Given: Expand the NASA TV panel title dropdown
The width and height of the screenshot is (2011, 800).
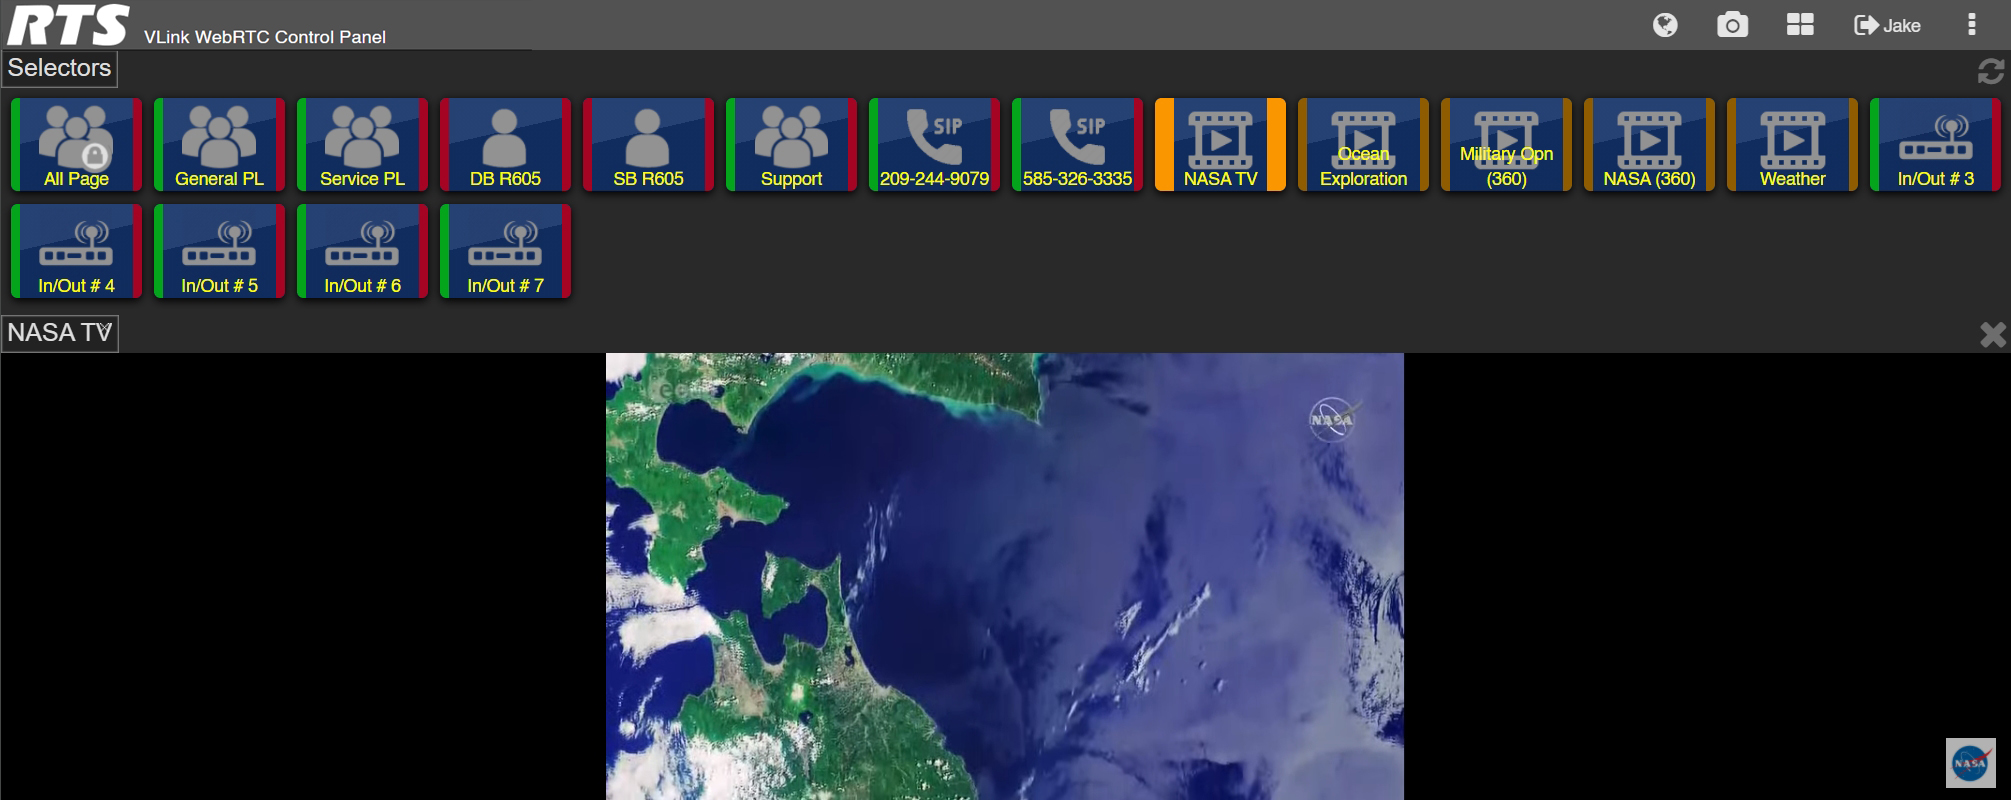Looking at the screenshot, I should pyautogui.click(x=60, y=333).
